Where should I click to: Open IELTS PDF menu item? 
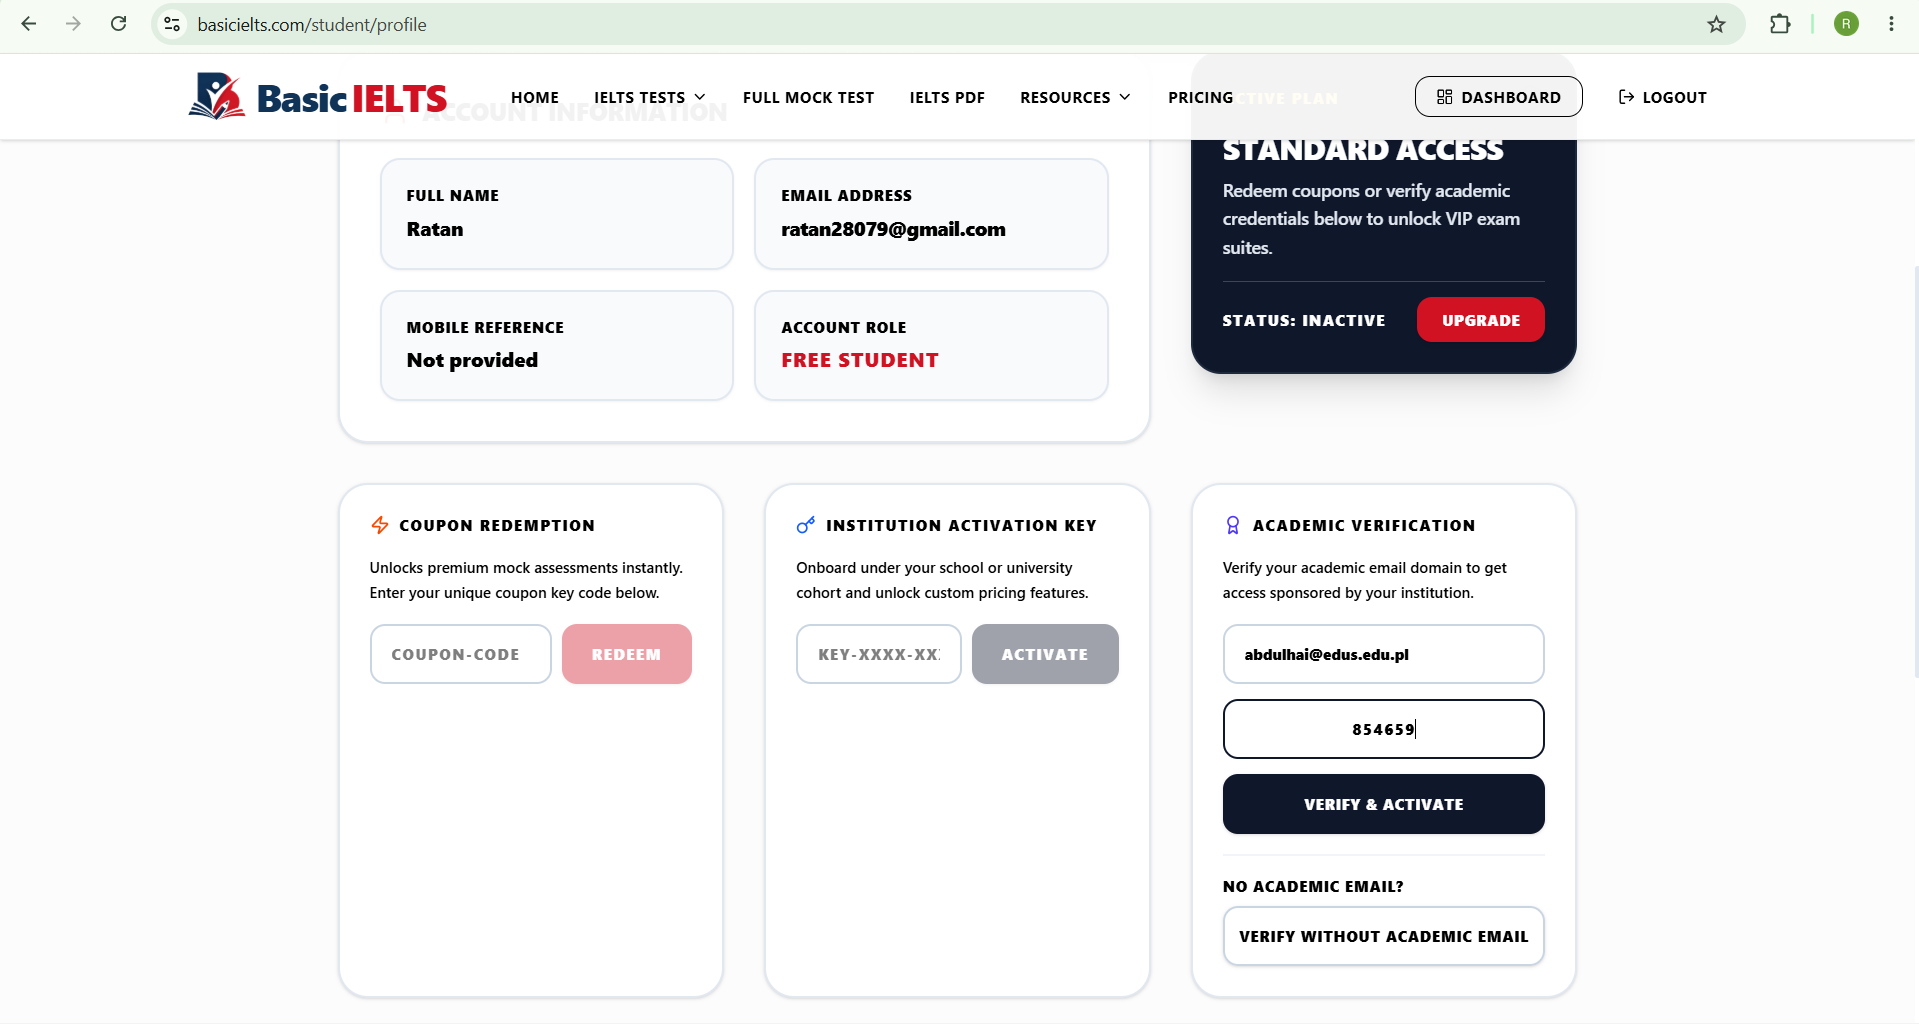coord(947,97)
